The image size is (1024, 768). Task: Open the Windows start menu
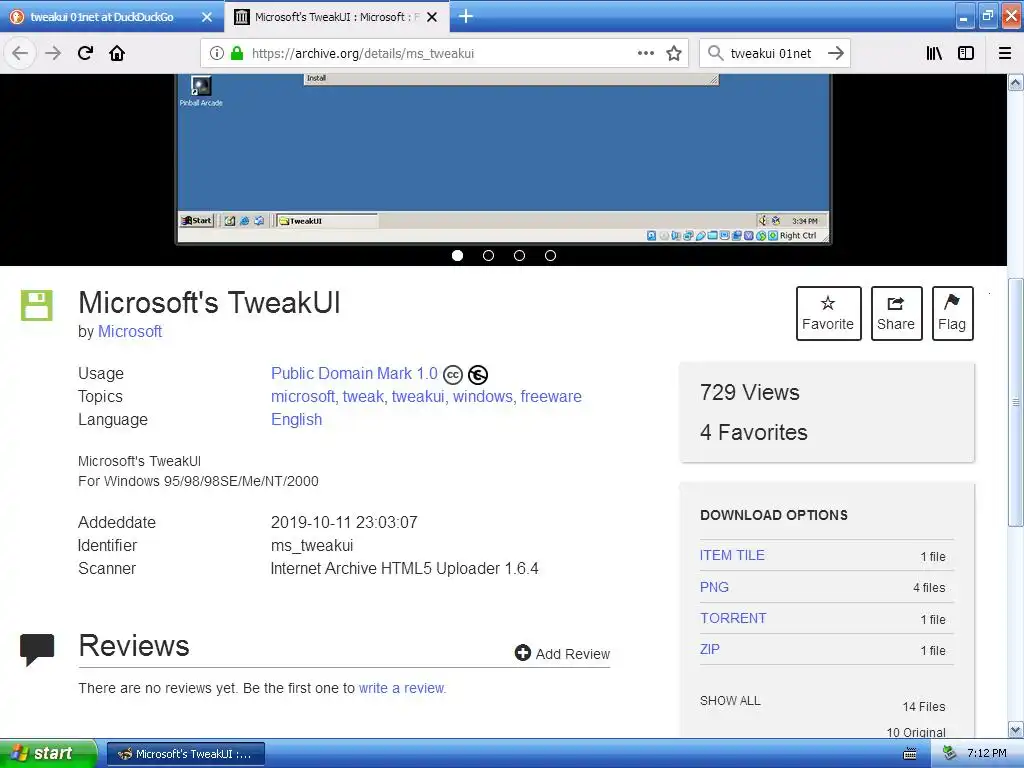[48, 754]
